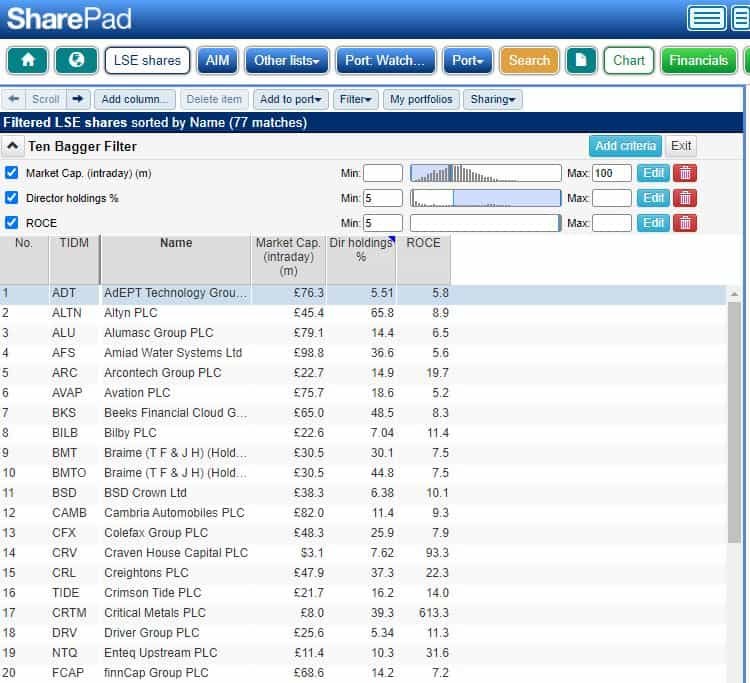Click the scrollbar up arrow in table
Image resolution: width=750 pixels, height=683 pixels.
[734, 295]
